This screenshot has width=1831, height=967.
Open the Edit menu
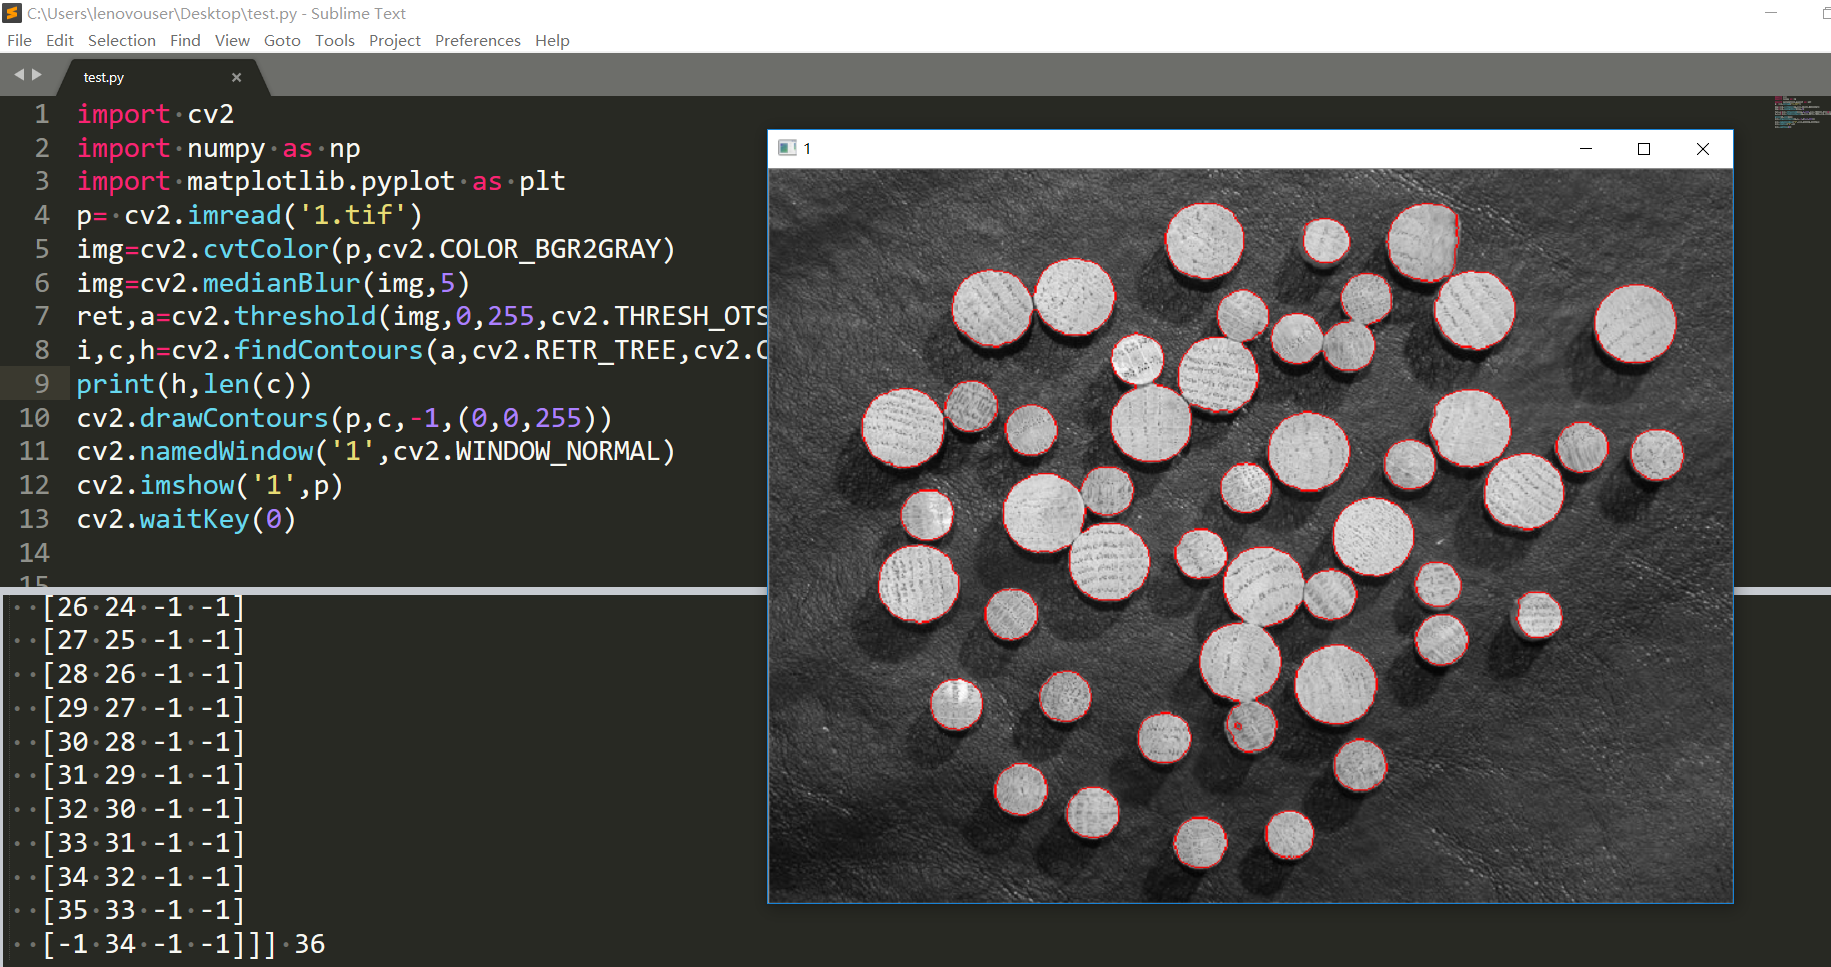tap(60, 40)
